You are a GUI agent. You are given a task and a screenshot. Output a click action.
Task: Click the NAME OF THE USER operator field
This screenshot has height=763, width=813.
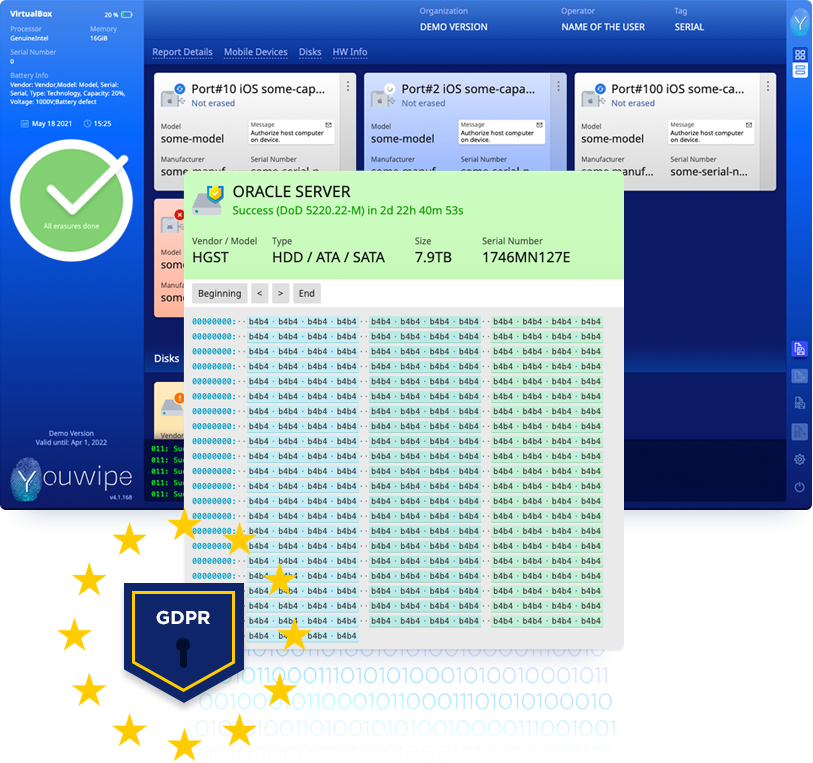click(603, 27)
